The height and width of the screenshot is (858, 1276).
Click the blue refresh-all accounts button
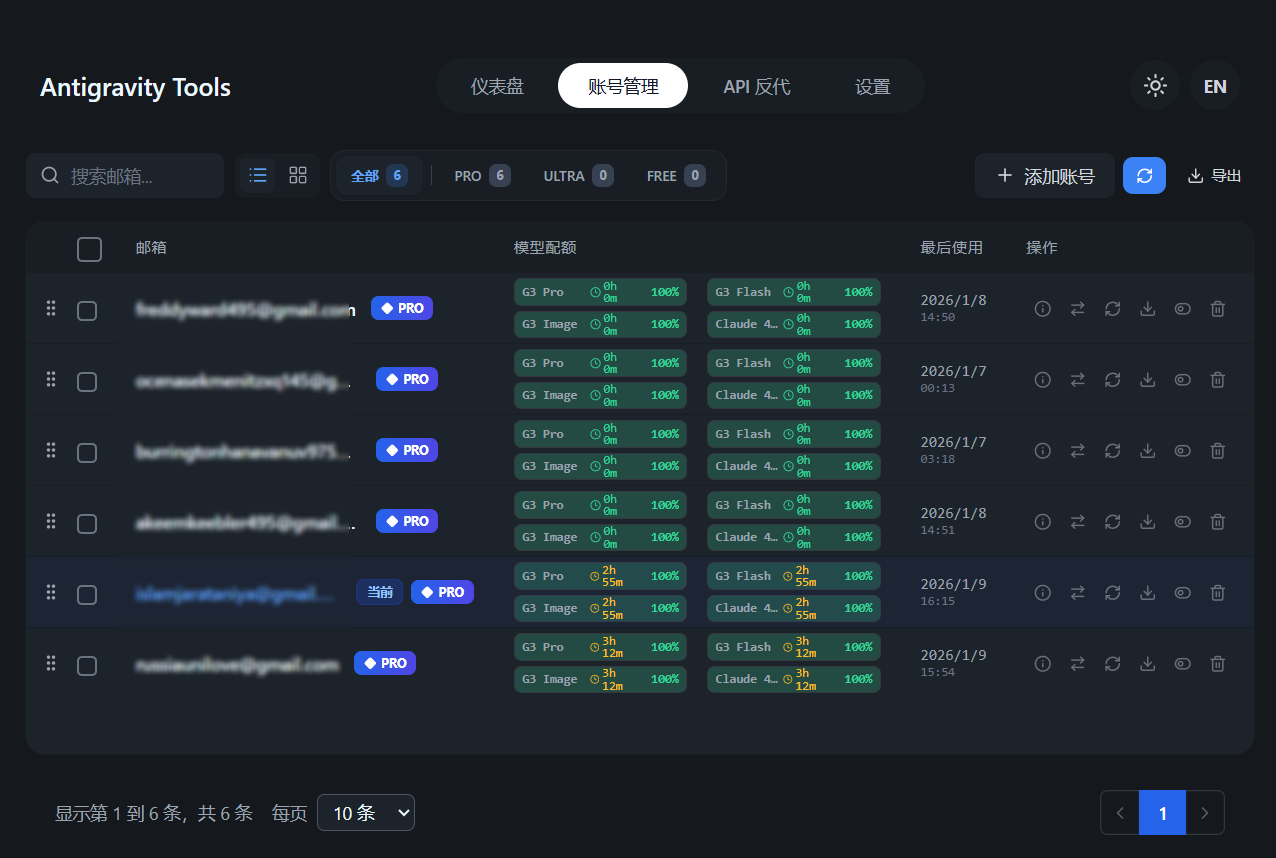pyautogui.click(x=1144, y=176)
